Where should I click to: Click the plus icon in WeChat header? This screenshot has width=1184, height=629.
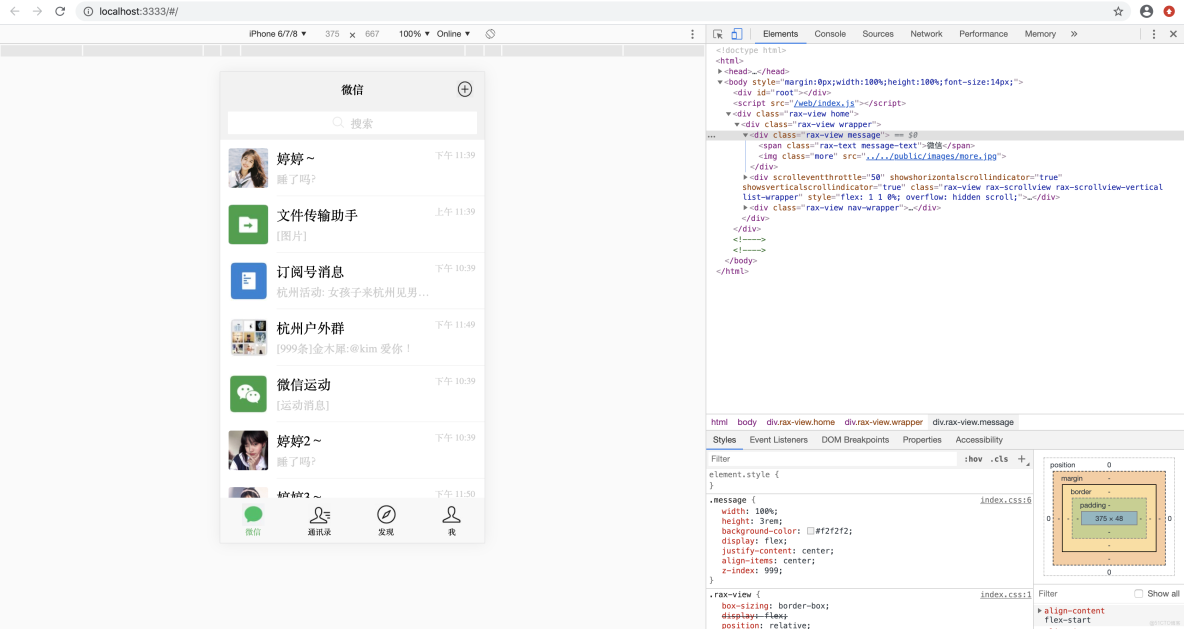pyautogui.click(x=464, y=89)
